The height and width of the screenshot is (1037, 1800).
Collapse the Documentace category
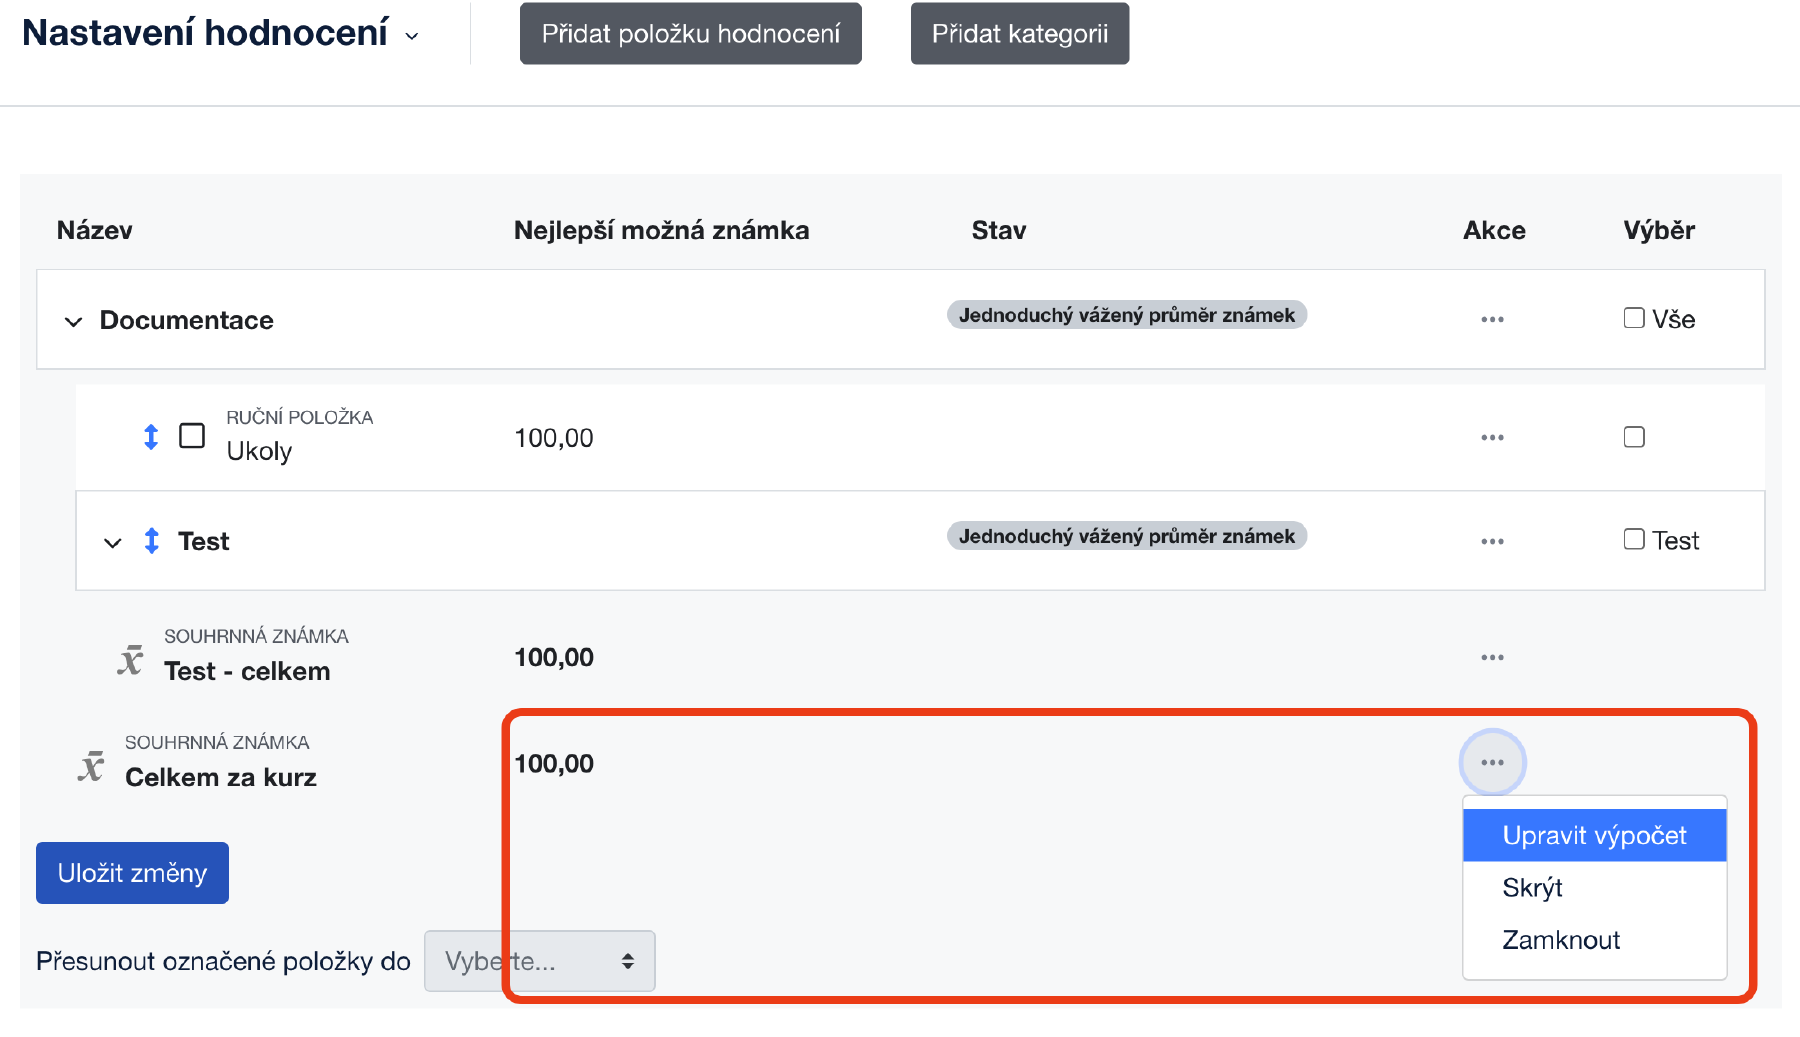(73, 322)
